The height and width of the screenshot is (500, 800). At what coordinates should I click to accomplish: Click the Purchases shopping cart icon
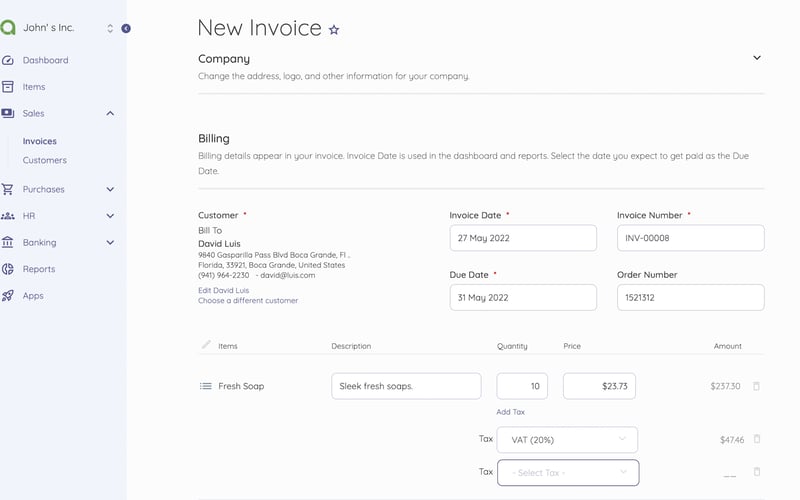(x=8, y=189)
